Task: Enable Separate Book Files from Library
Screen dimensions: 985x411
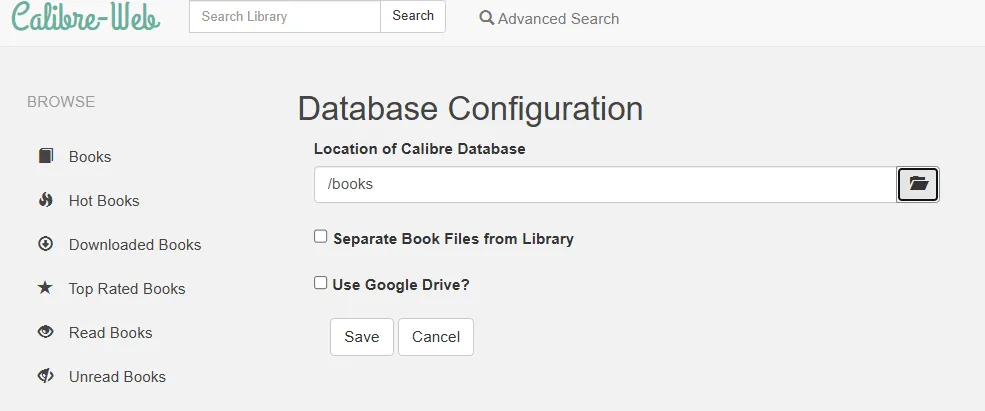Action: click(x=321, y=237)
